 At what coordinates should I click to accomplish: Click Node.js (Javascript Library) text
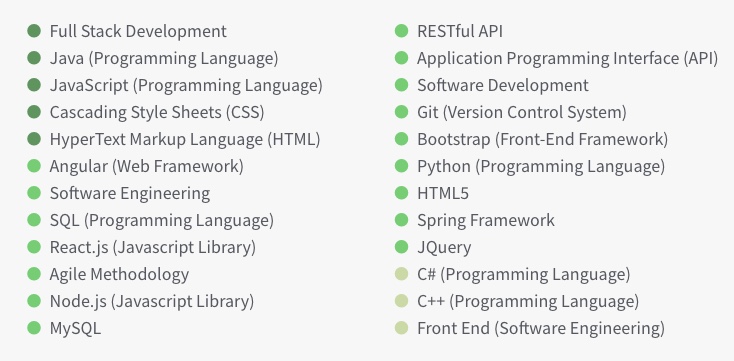click(152, 301)
